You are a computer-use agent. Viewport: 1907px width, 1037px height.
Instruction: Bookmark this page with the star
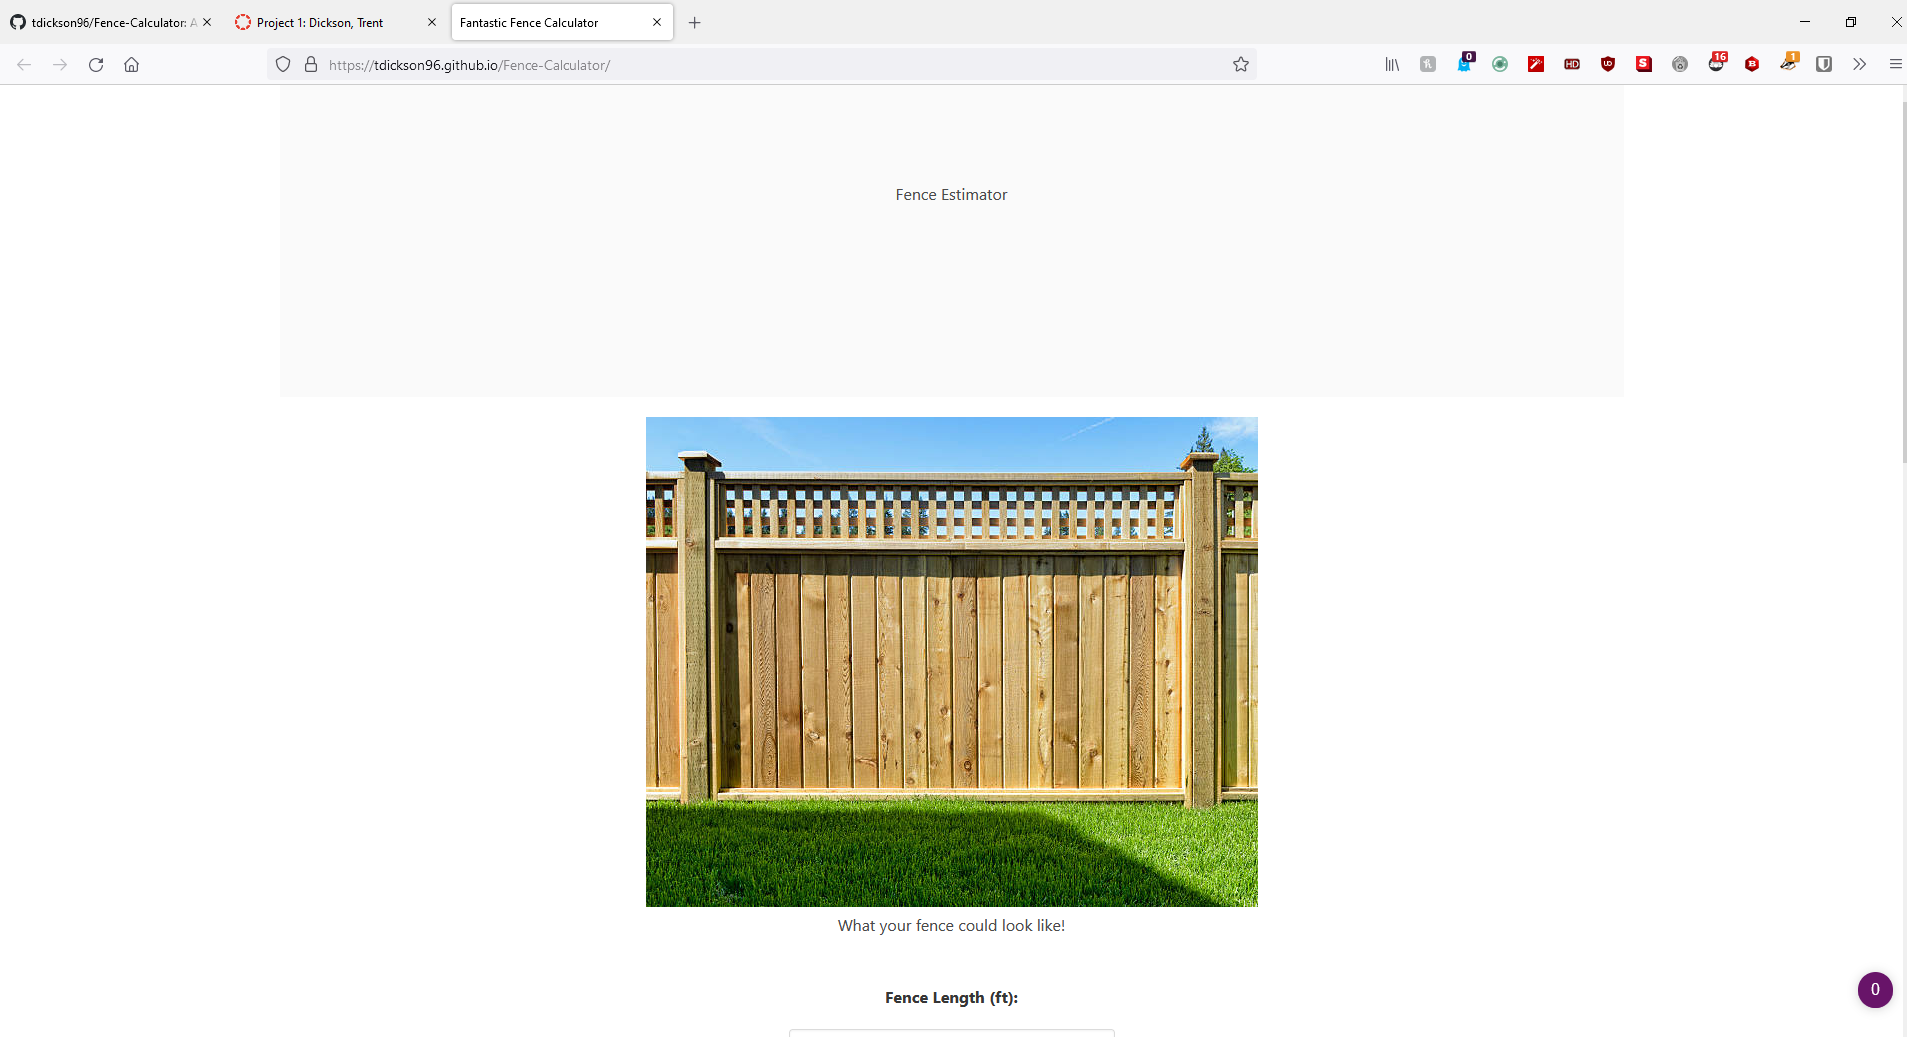click(1241, 65)
